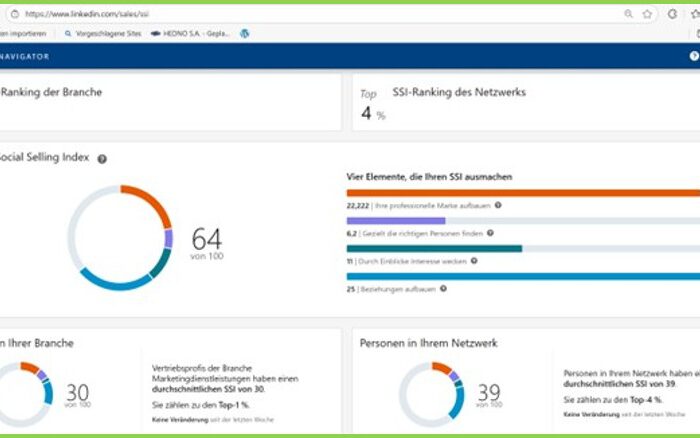Click the zoom magnifier icon in address bar

pos(628,14)
